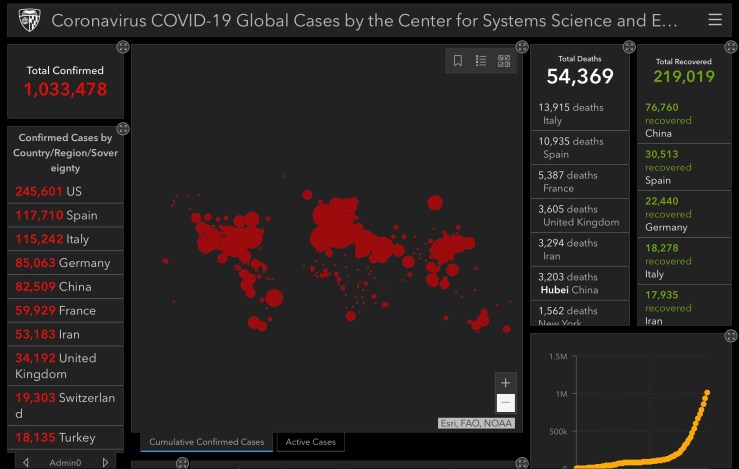Click the Johns Hopkins shield logo

[29, 20]
